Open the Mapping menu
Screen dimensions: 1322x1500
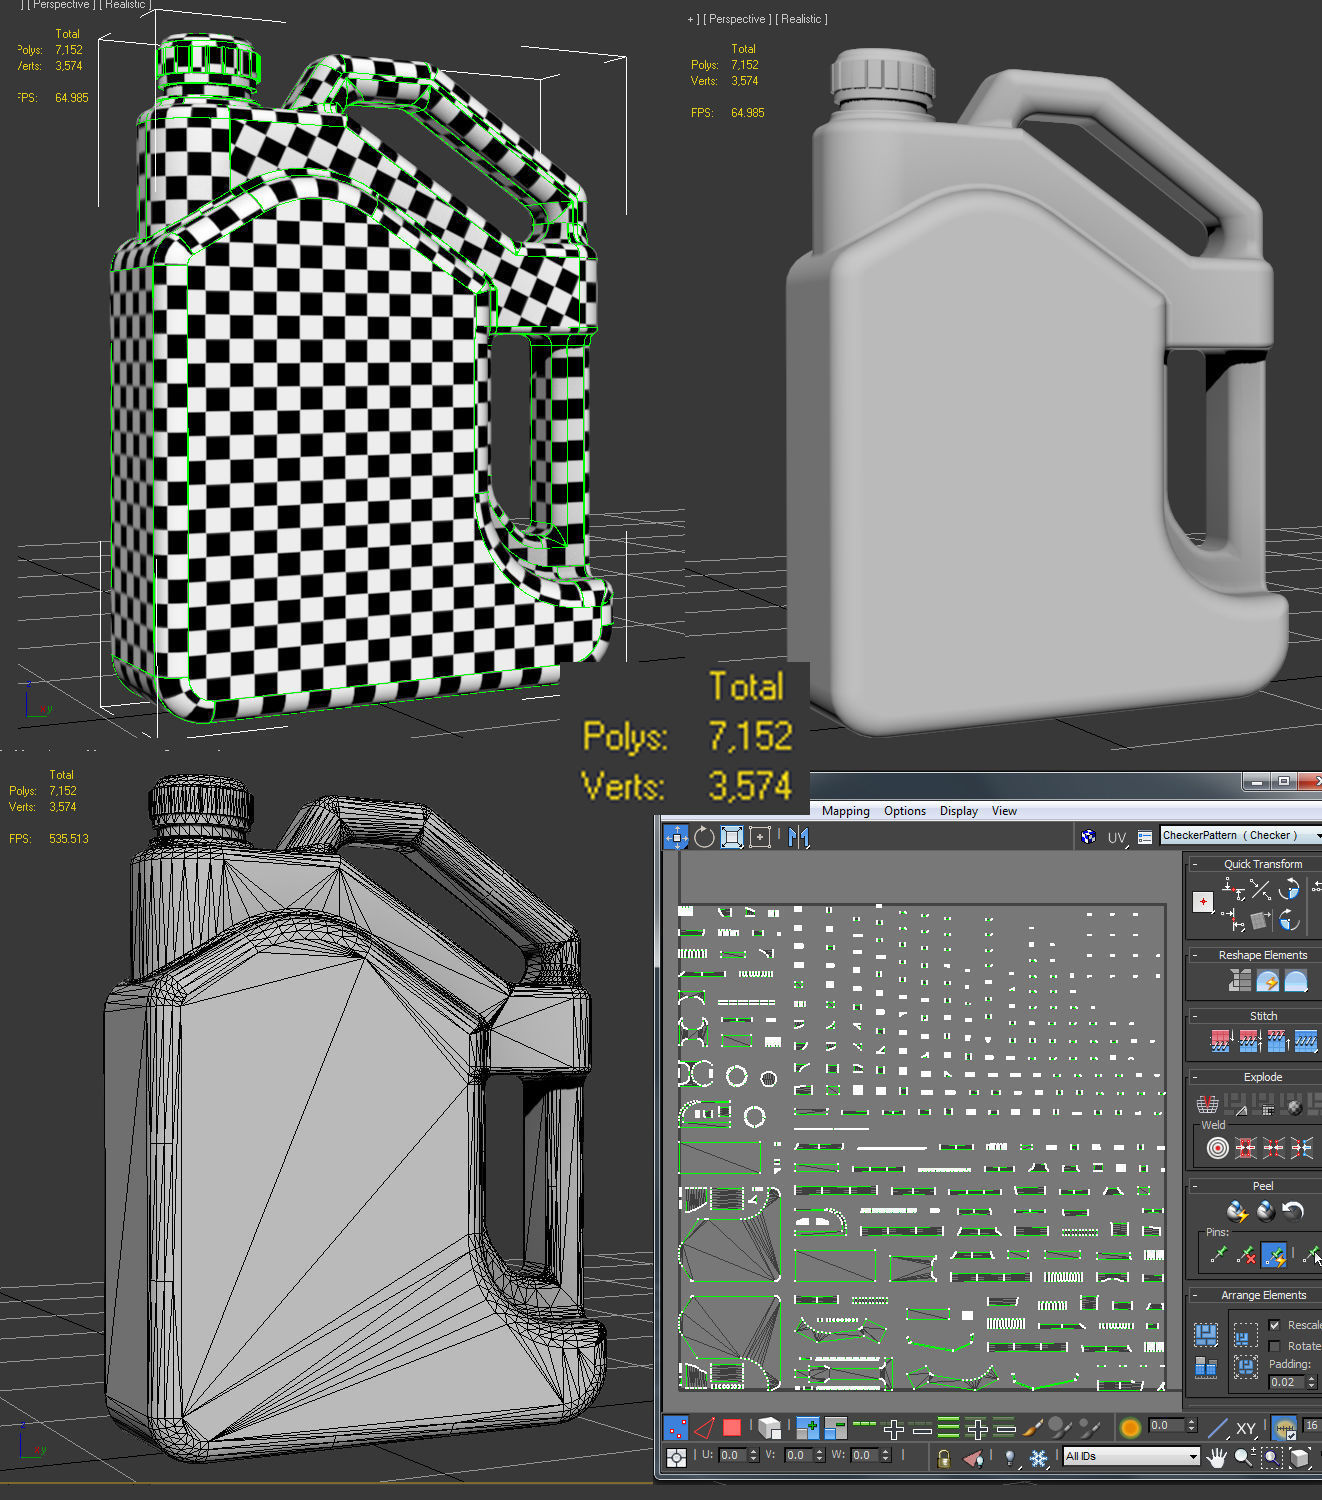click(845, 811)
